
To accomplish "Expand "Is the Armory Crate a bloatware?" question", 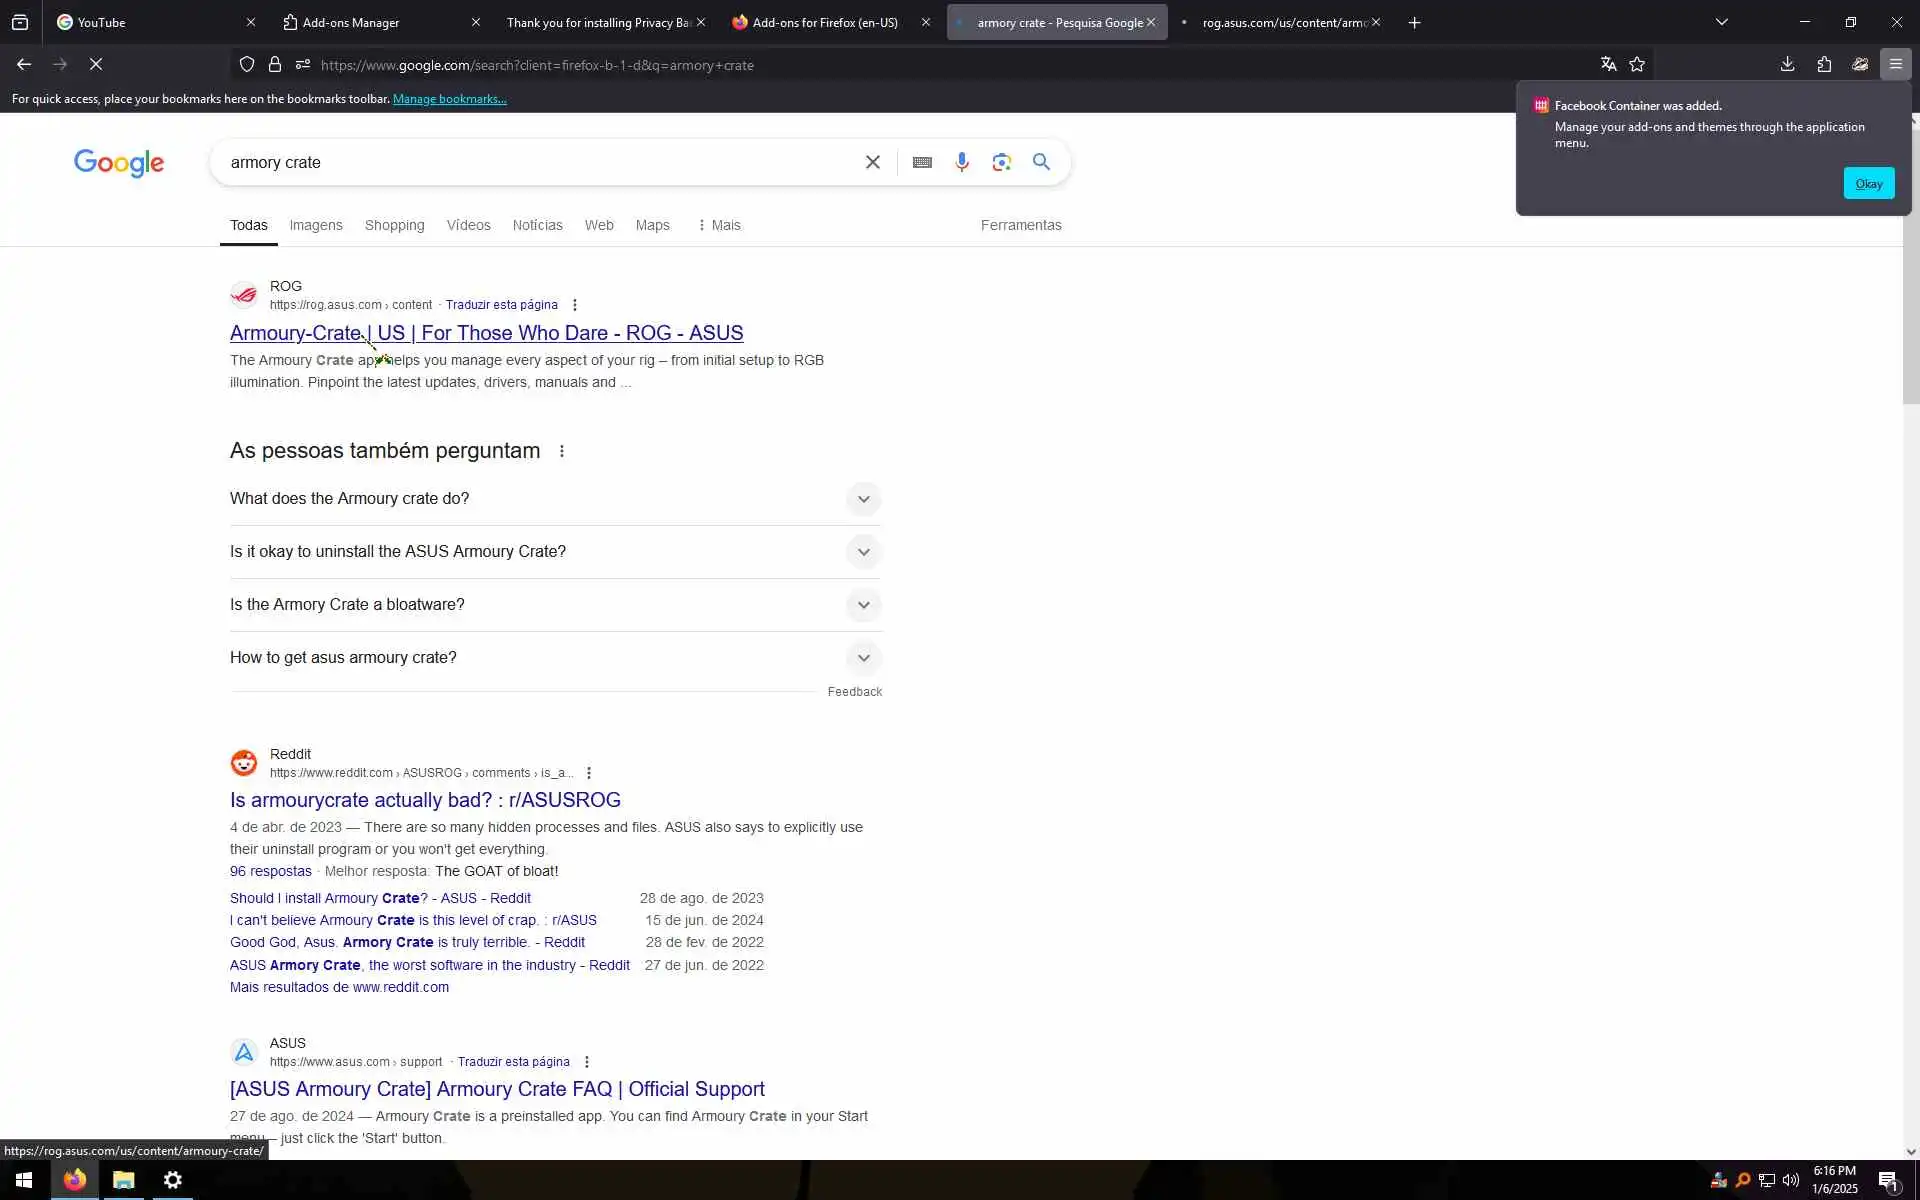I will [x=863, y=605].
